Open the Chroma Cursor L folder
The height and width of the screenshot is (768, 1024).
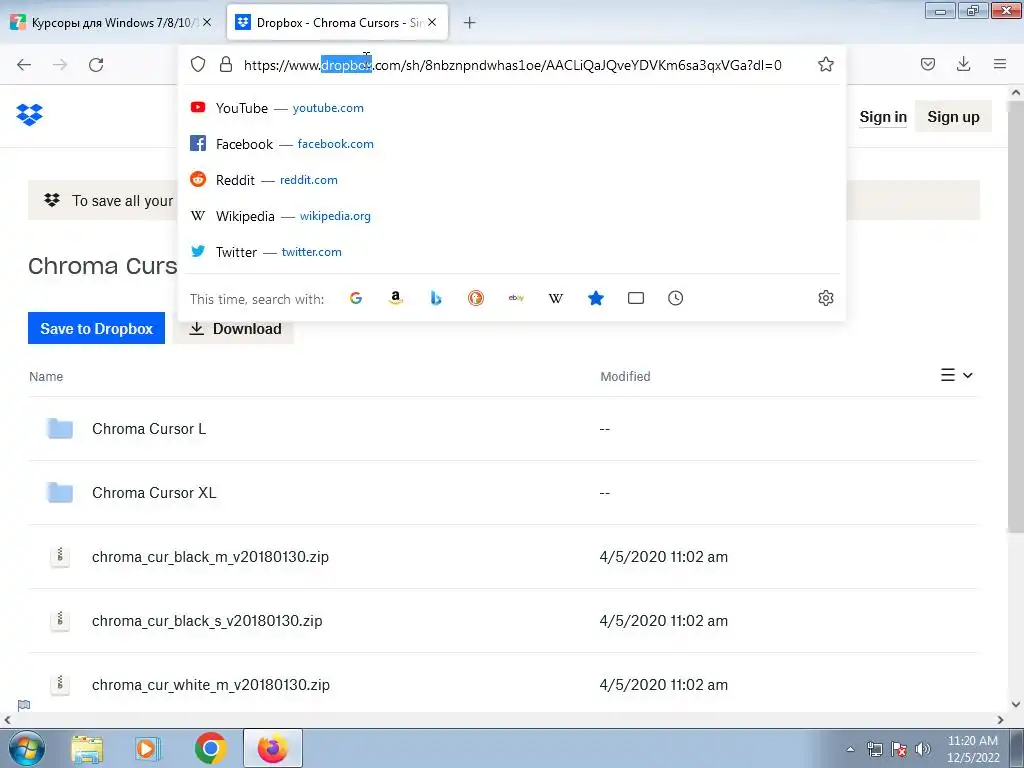pos(149,429)
